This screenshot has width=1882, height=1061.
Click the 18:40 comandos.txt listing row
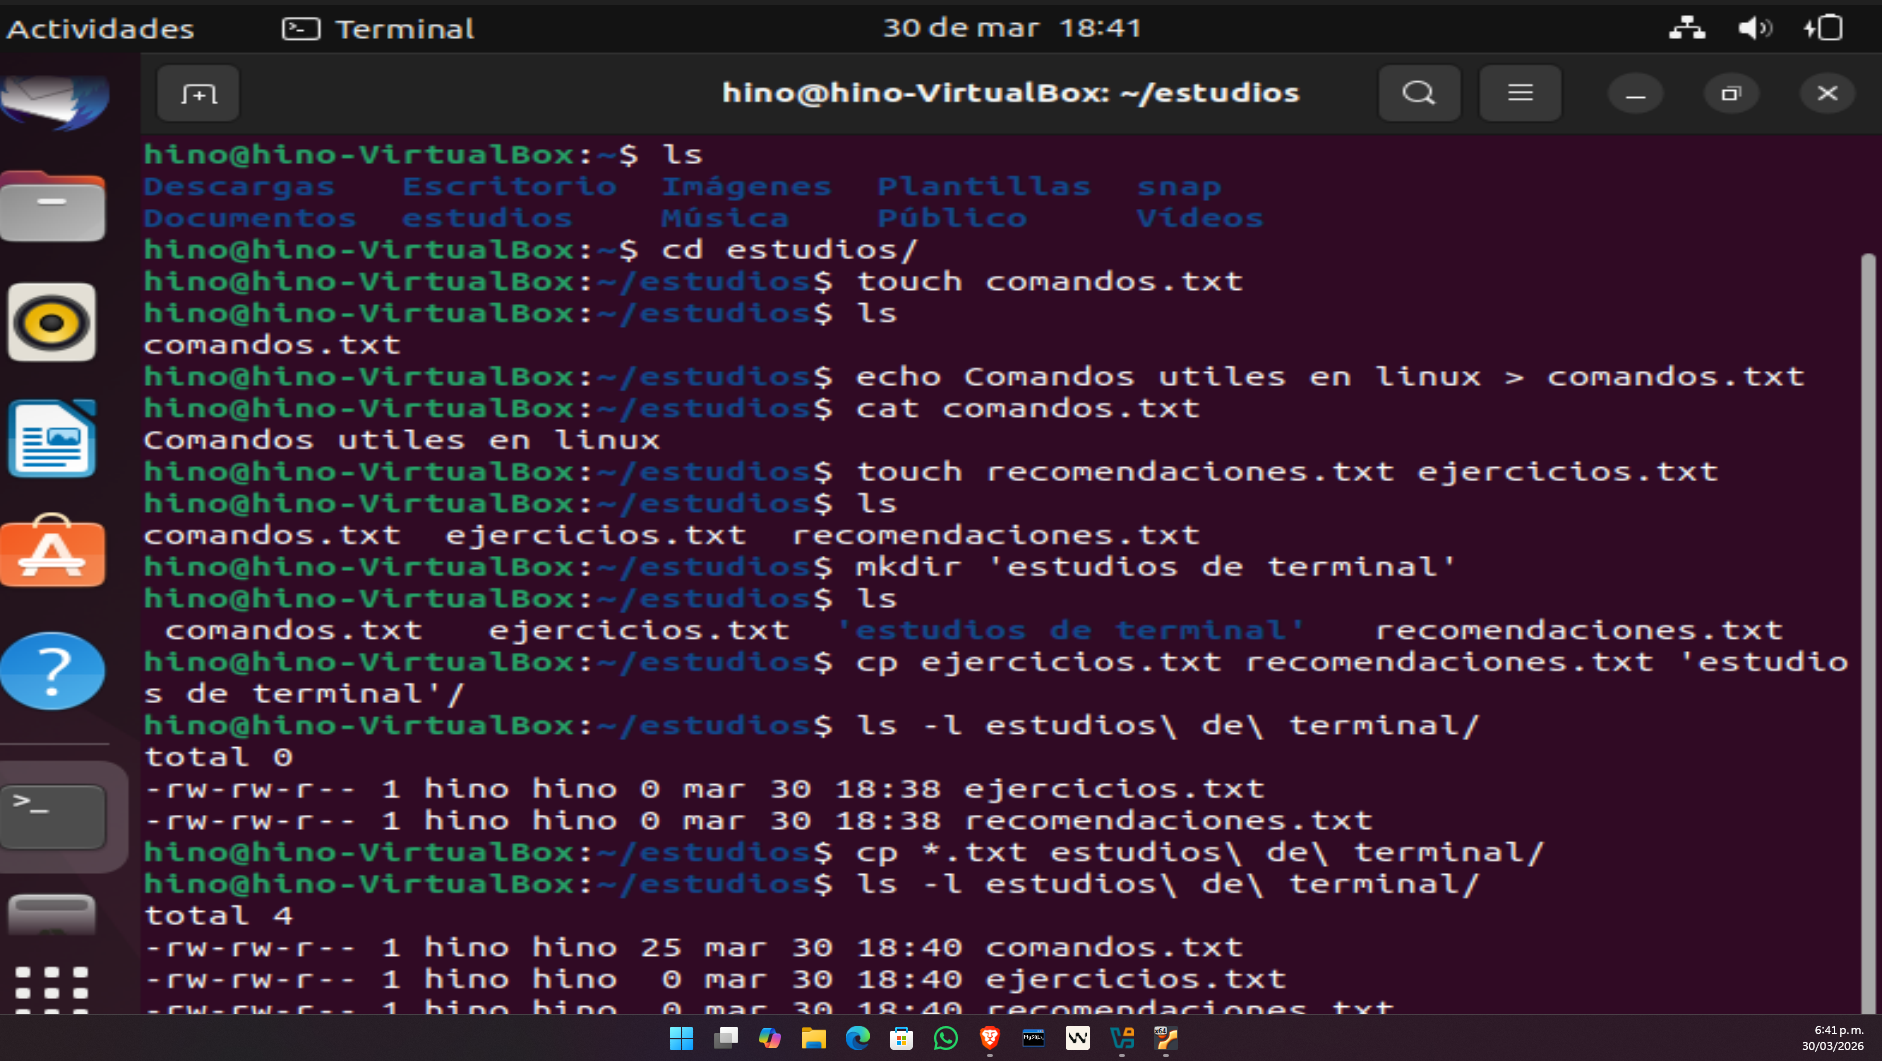click(694, 947)
